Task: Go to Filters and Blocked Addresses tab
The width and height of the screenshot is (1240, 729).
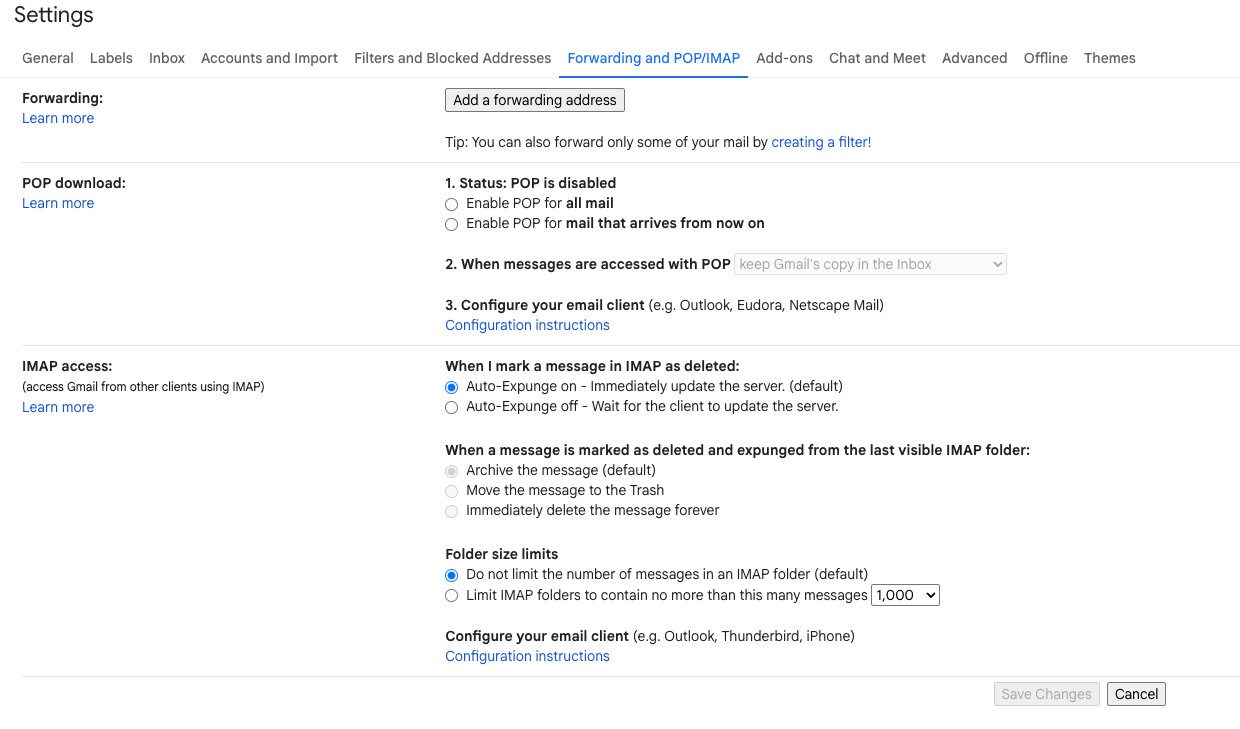Action: [452, 58]
